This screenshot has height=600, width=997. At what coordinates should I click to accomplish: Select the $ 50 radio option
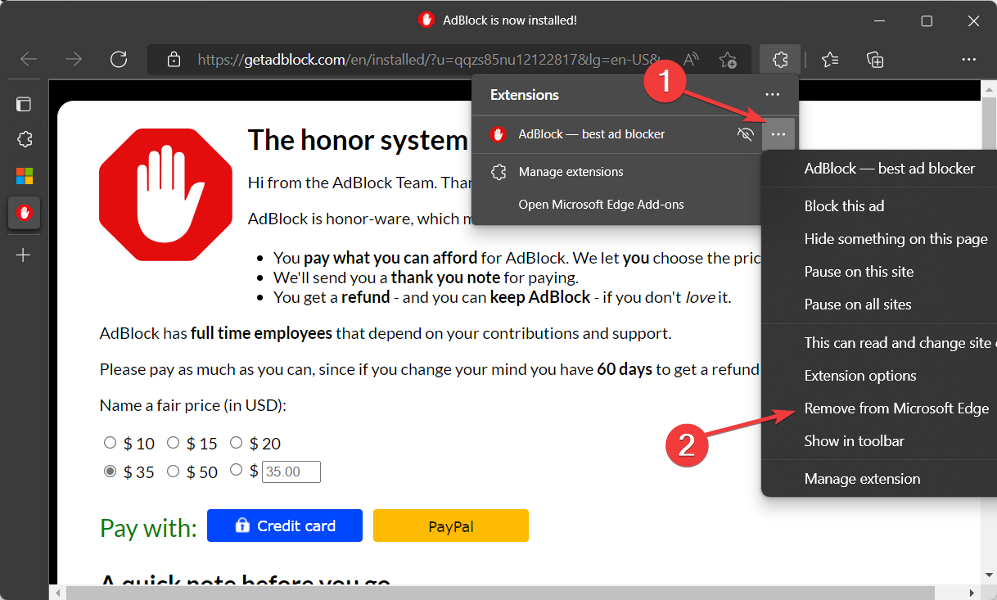coord(173,471)
